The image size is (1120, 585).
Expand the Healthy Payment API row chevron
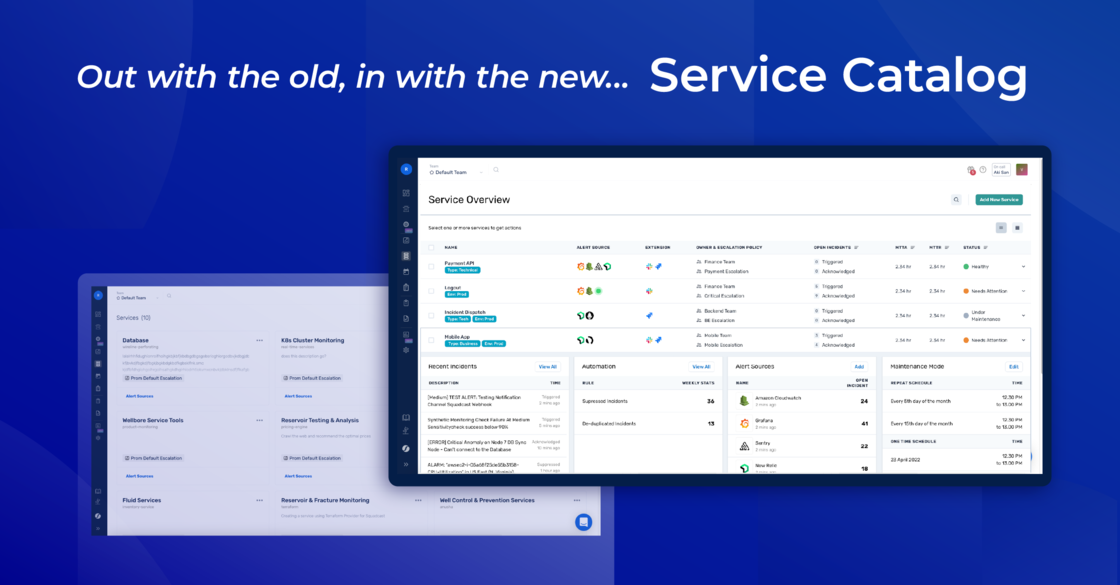(1024, 266)
